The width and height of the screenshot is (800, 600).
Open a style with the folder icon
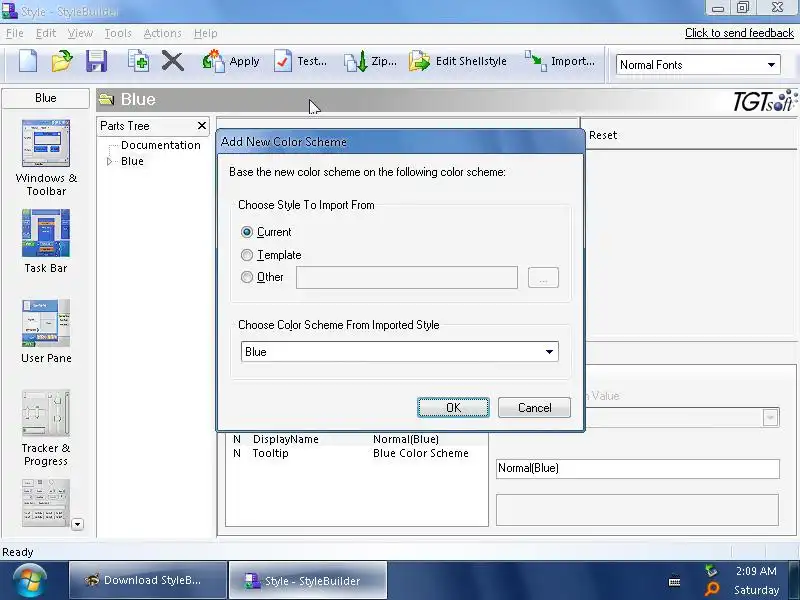tap(62, 61)
